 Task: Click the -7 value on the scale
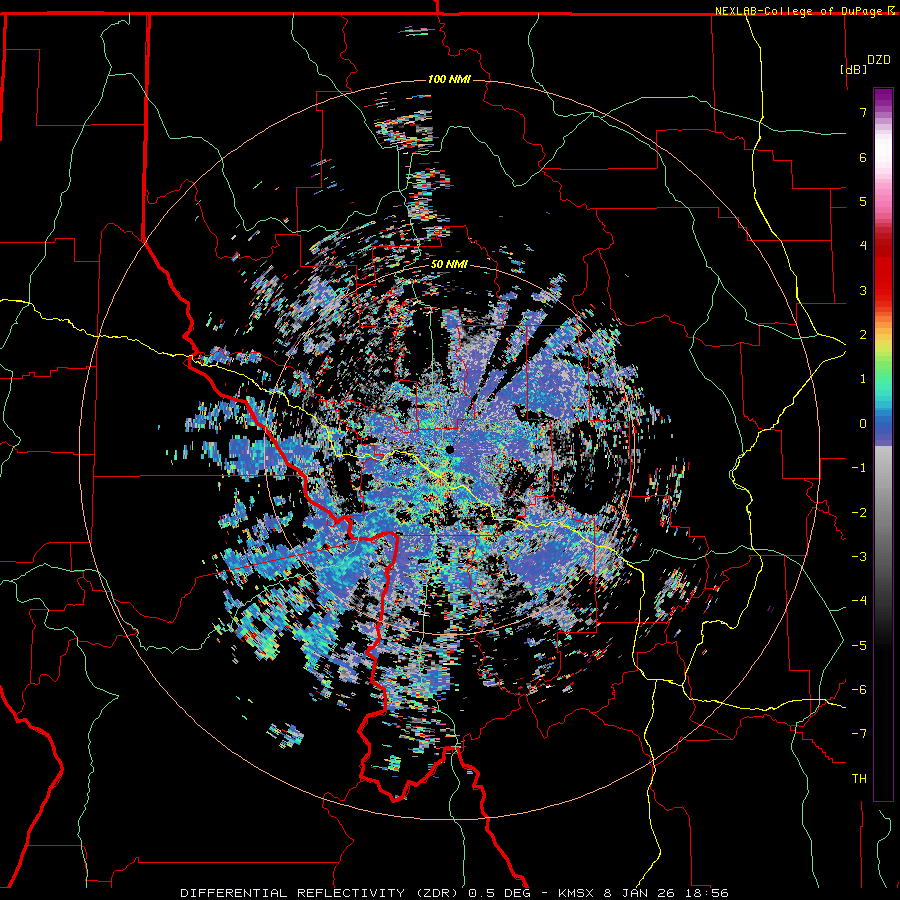859,734
